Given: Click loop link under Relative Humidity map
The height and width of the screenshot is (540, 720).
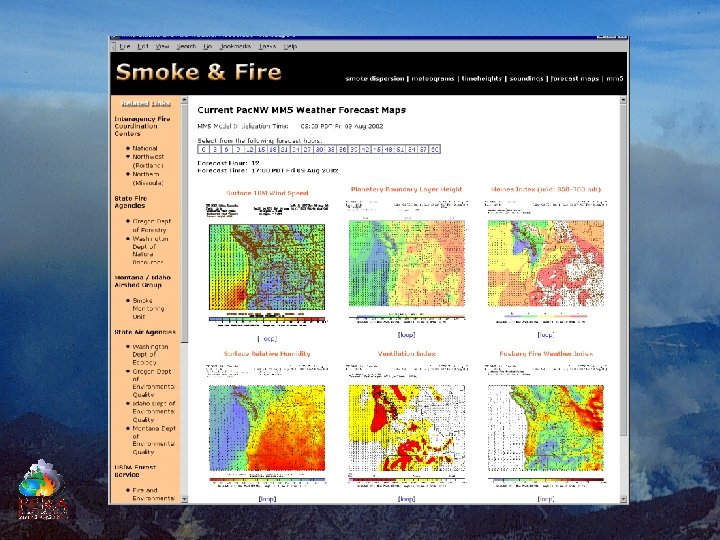Looking at the screenshot, I should 267,499.
